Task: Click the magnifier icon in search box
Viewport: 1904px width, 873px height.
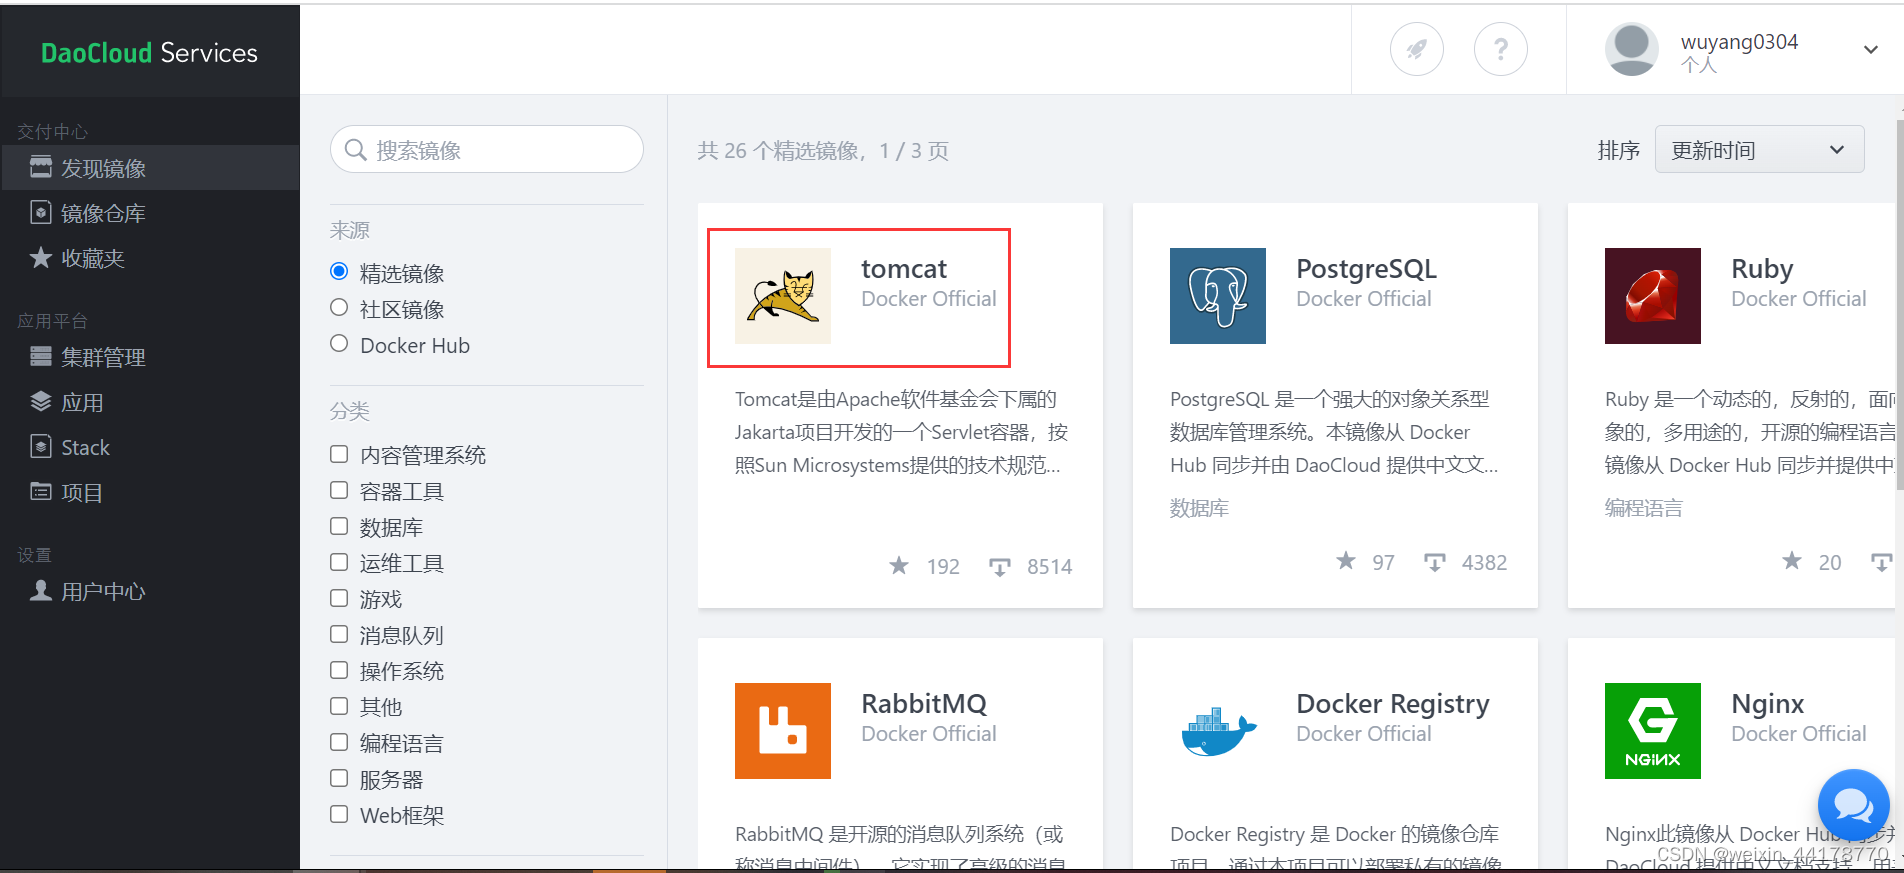Action: point(355,150)
